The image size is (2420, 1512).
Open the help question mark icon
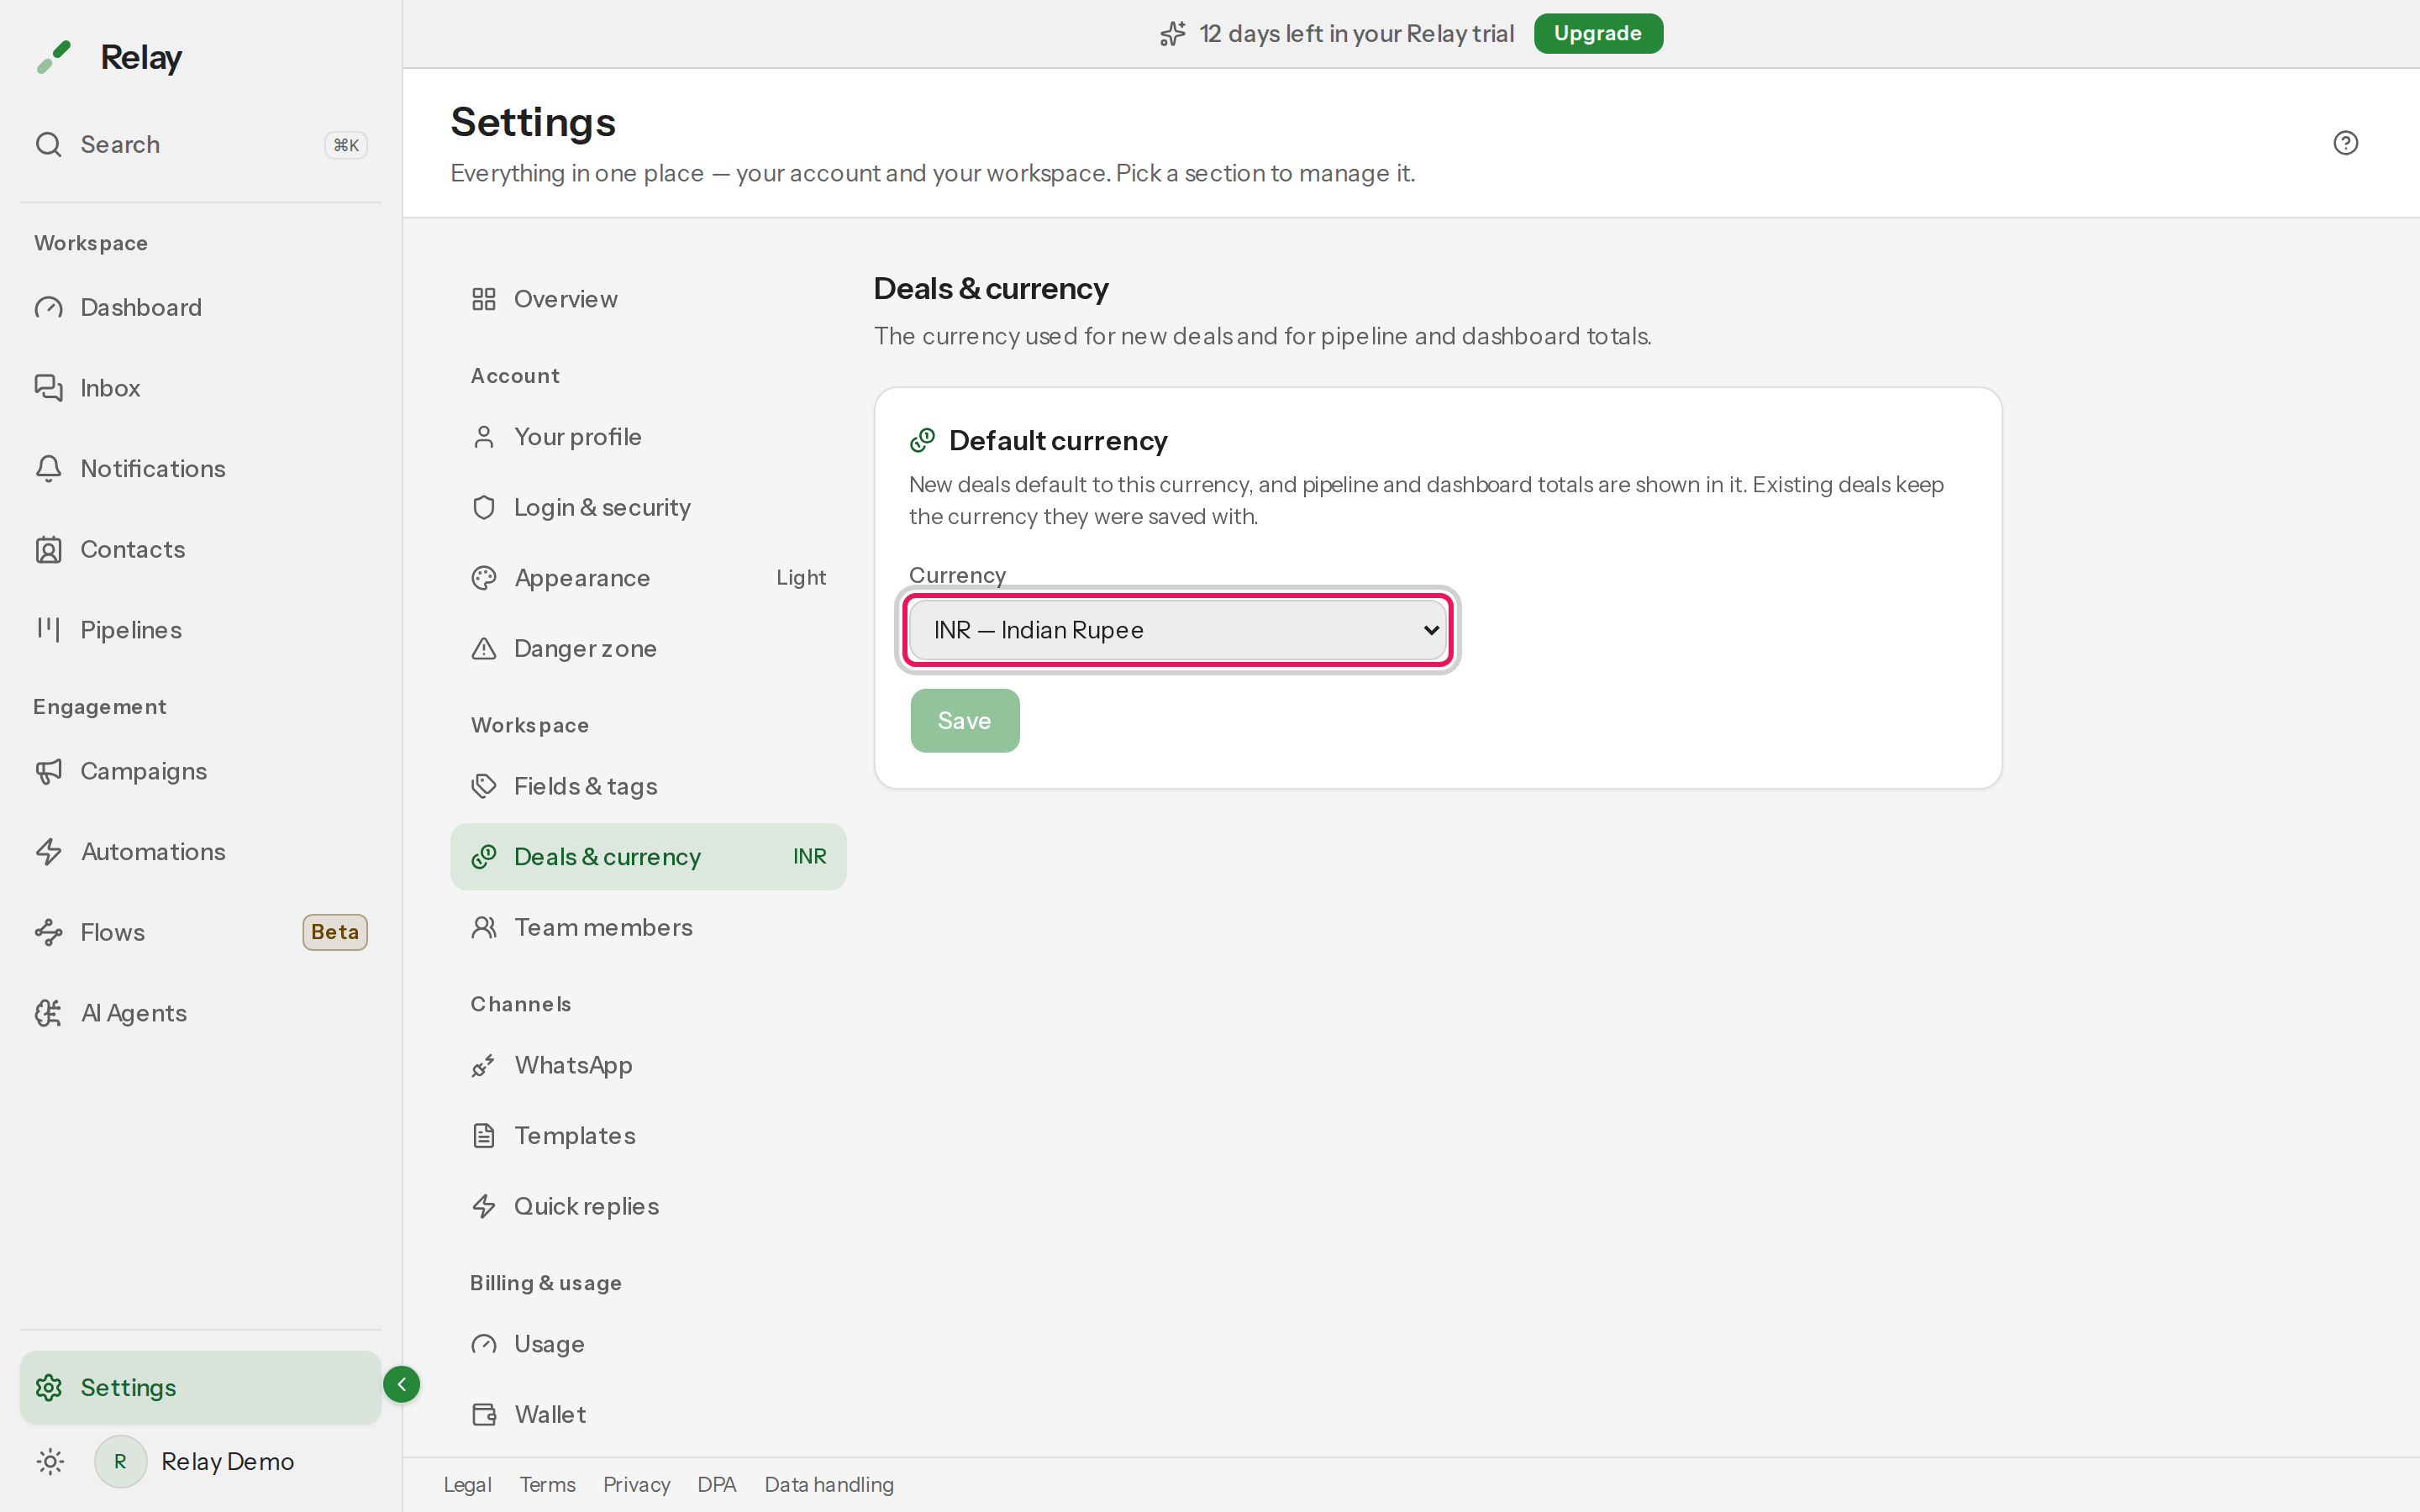click(2345, 143)
